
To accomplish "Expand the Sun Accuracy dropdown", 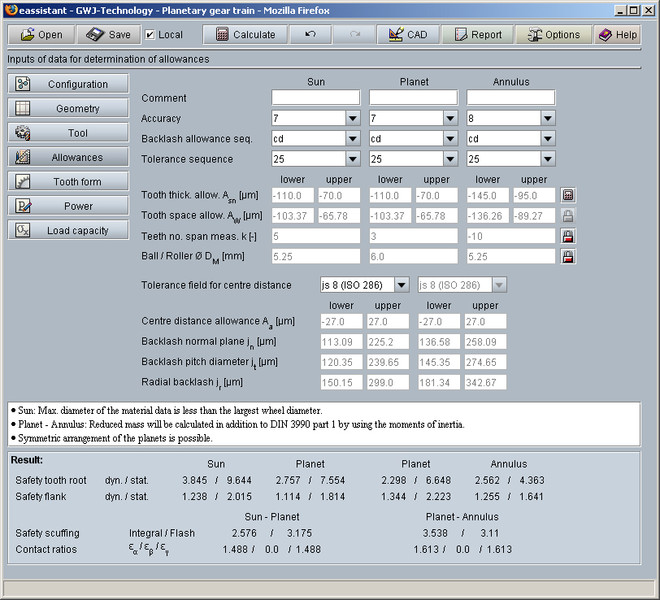I will (352, 118).
